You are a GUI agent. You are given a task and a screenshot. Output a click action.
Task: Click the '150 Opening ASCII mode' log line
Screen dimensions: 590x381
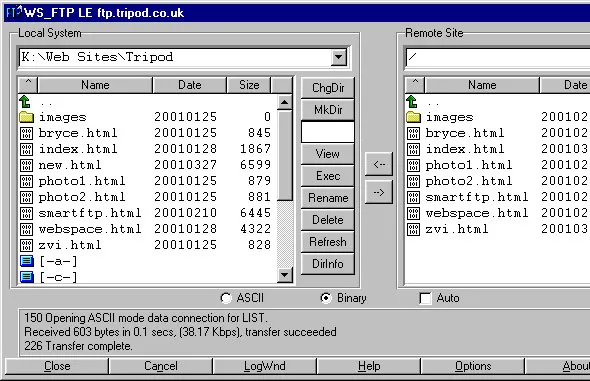[146, 318]
